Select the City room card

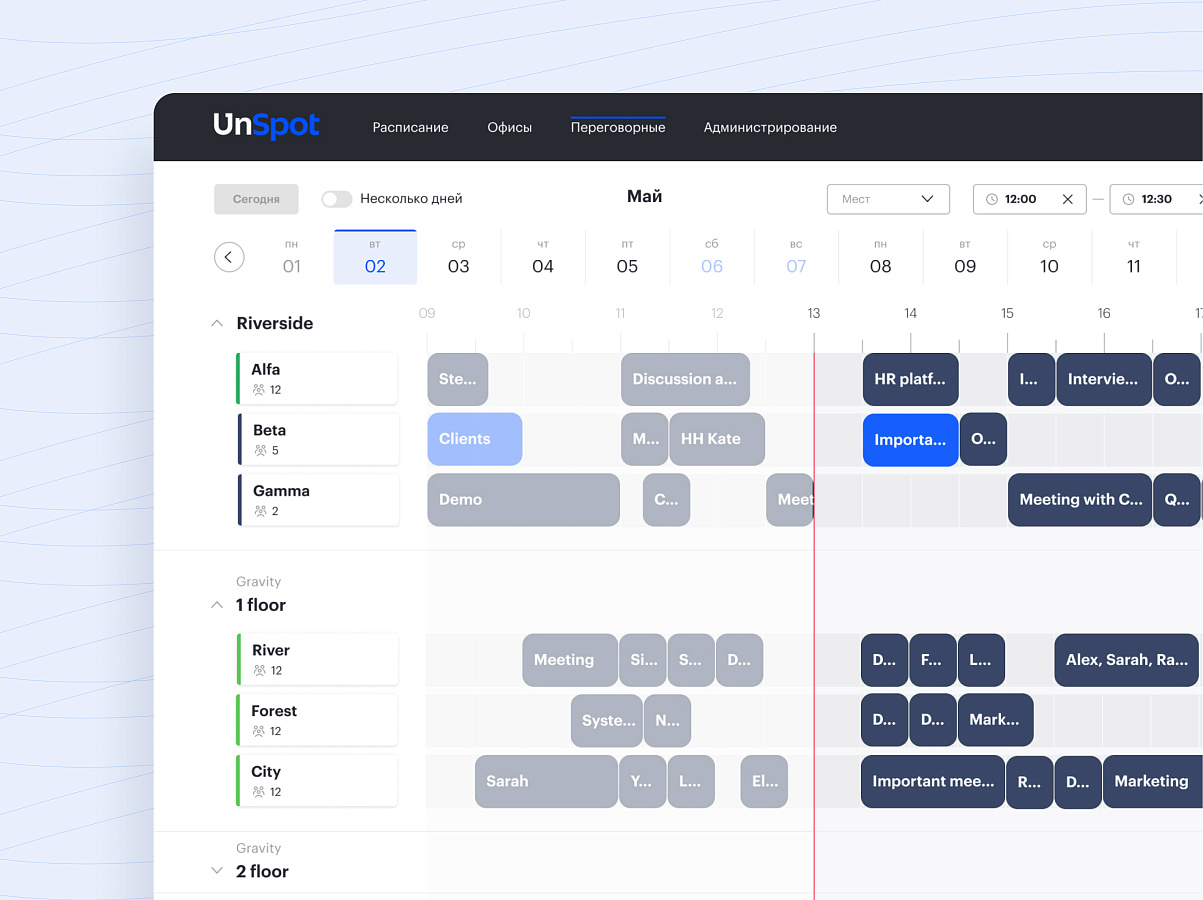point(317,781)
